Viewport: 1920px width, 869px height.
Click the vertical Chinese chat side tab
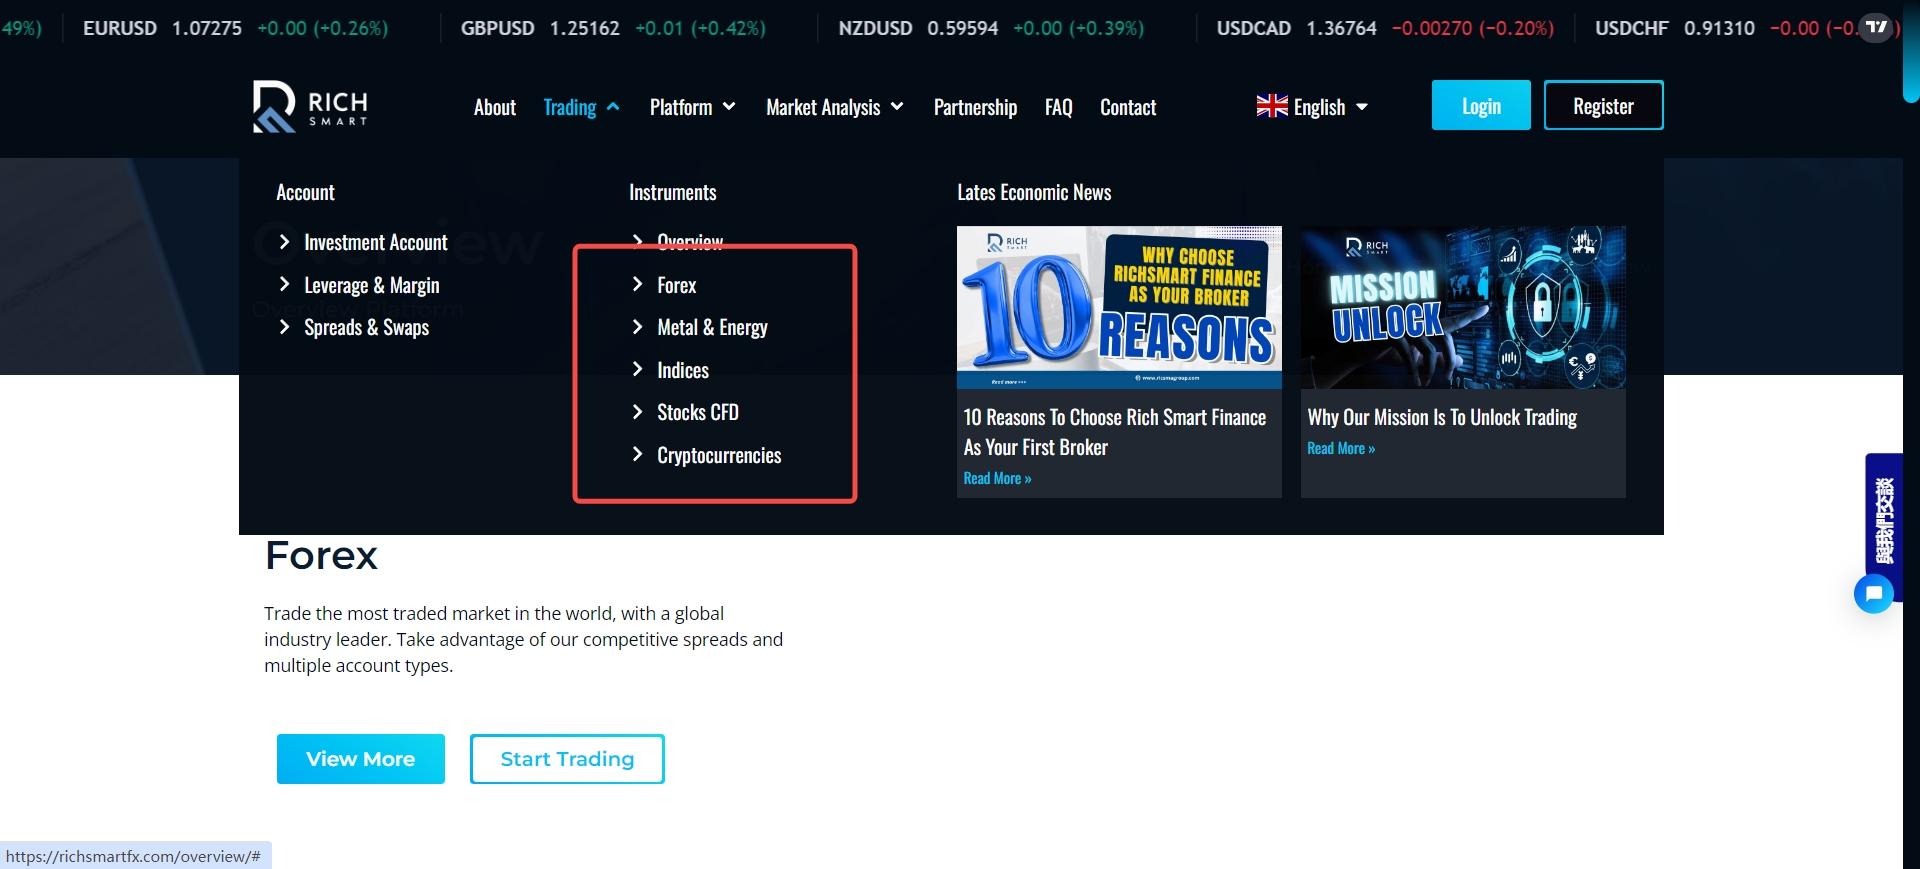1883,519
